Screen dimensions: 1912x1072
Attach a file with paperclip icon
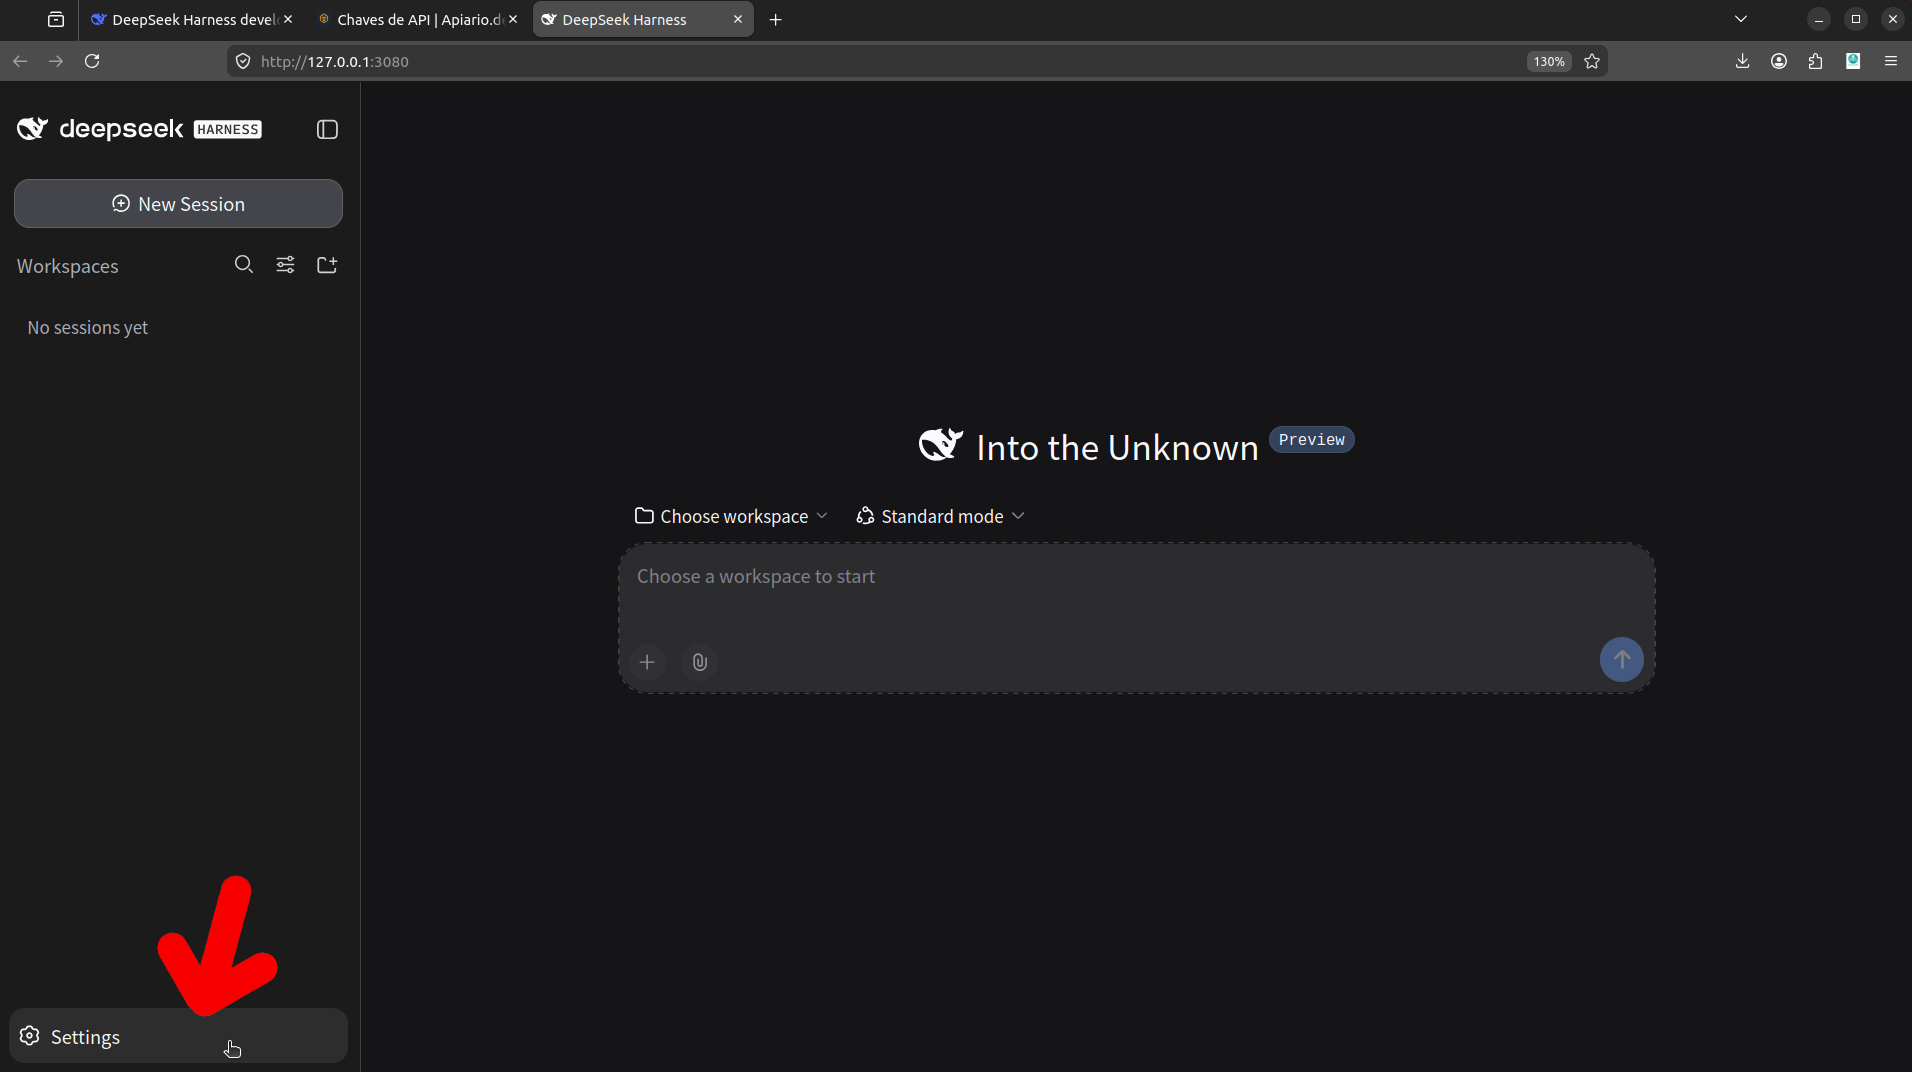(x=700, y=662)
